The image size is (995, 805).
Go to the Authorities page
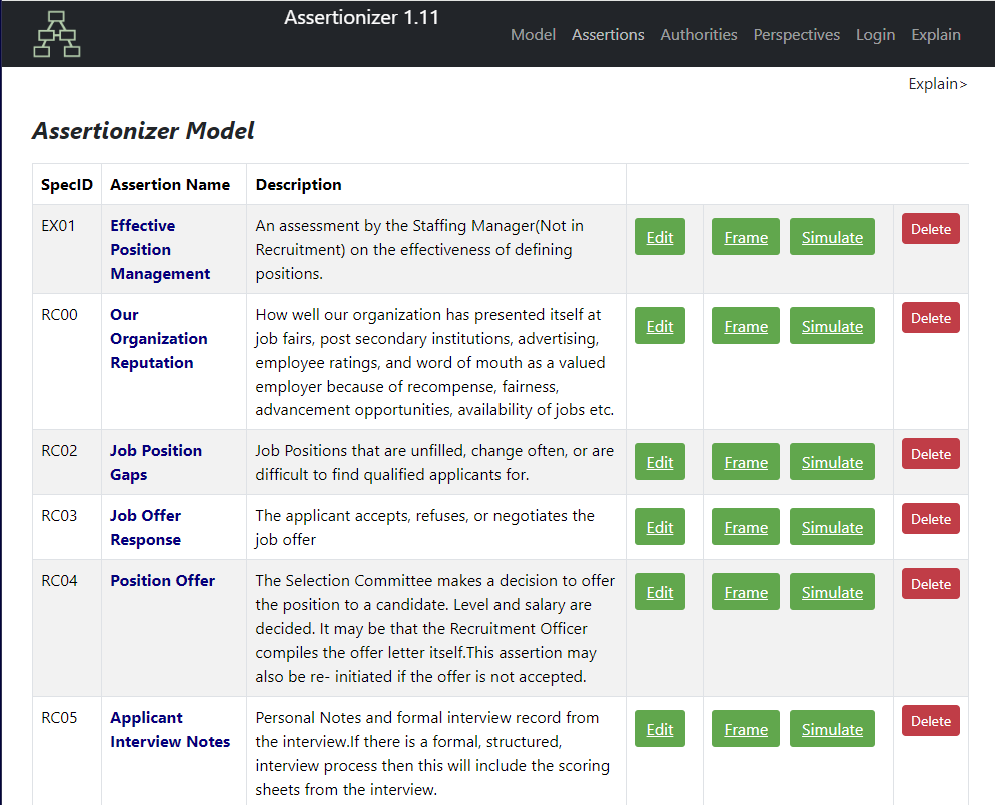[699, 35]
